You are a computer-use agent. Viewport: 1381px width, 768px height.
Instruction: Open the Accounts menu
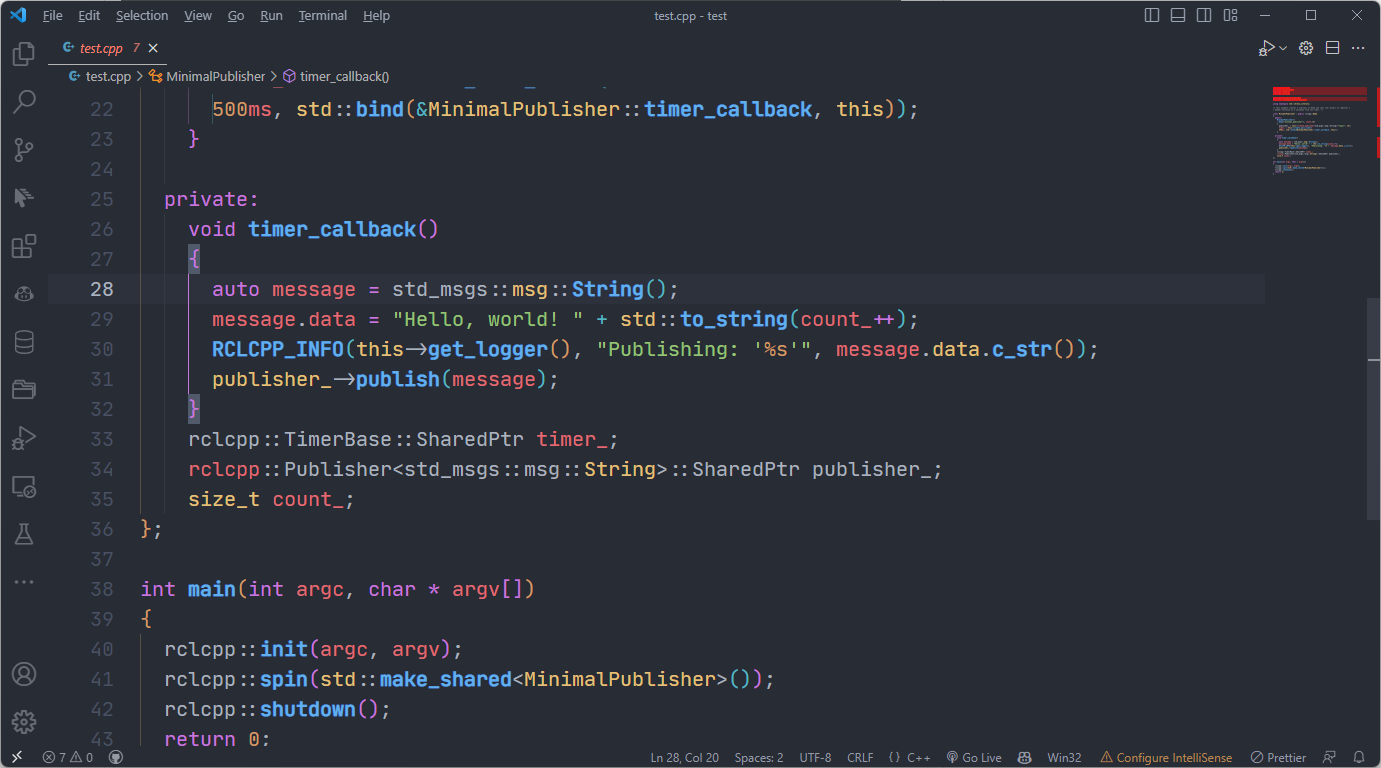24,674
